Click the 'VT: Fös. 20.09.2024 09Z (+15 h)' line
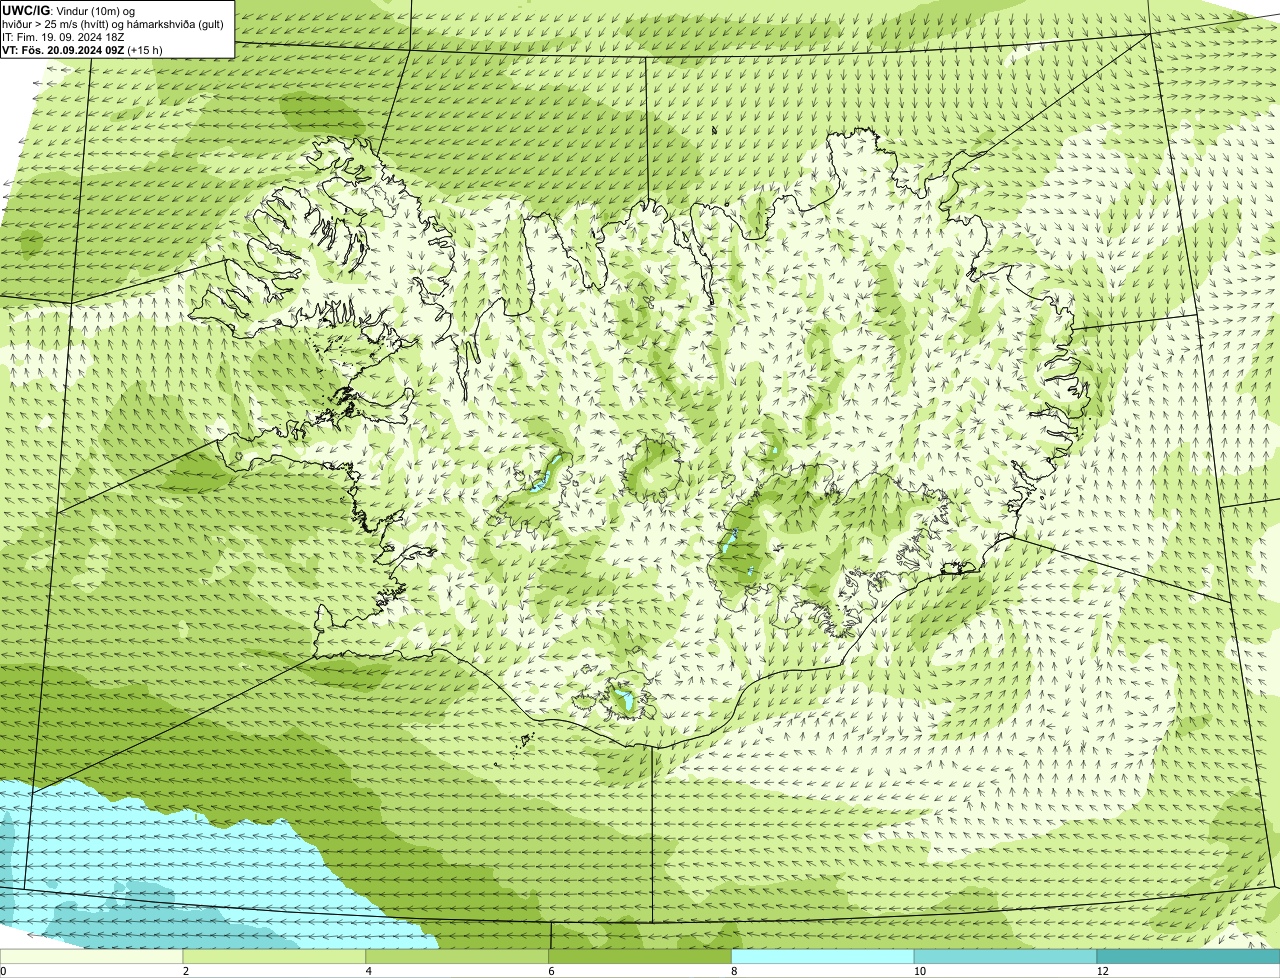Viewport: 1280px width, 978px height. pyautogui.click(x=83, y=50)
